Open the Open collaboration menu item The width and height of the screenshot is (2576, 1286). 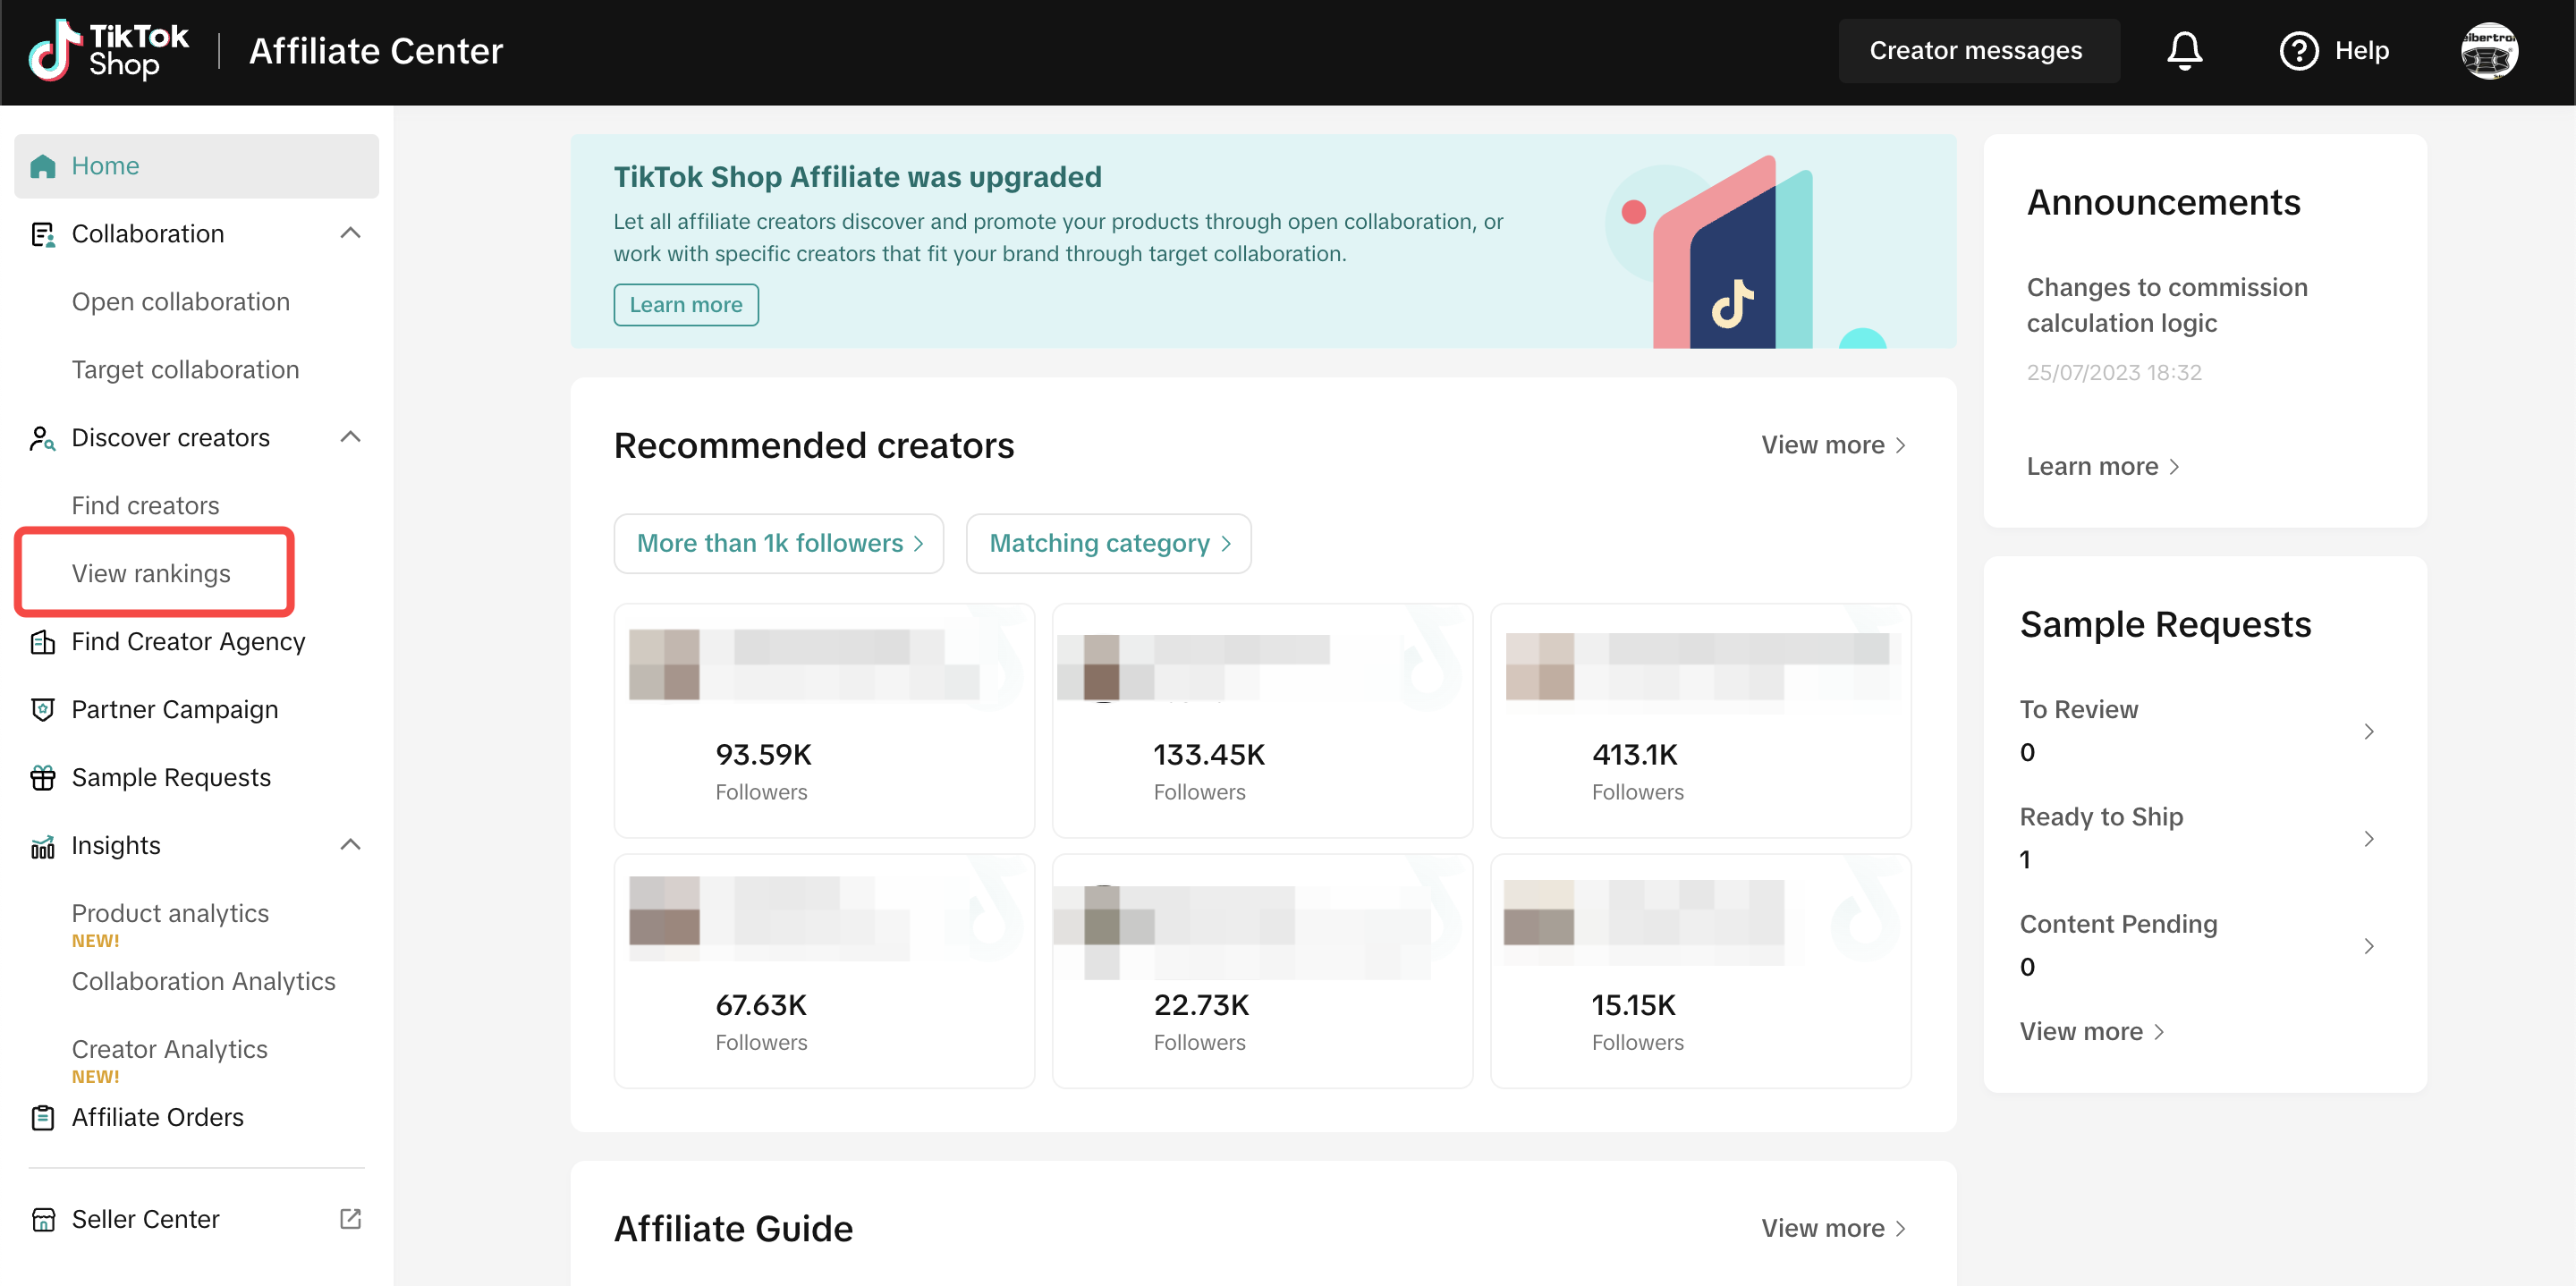point(181,301)
